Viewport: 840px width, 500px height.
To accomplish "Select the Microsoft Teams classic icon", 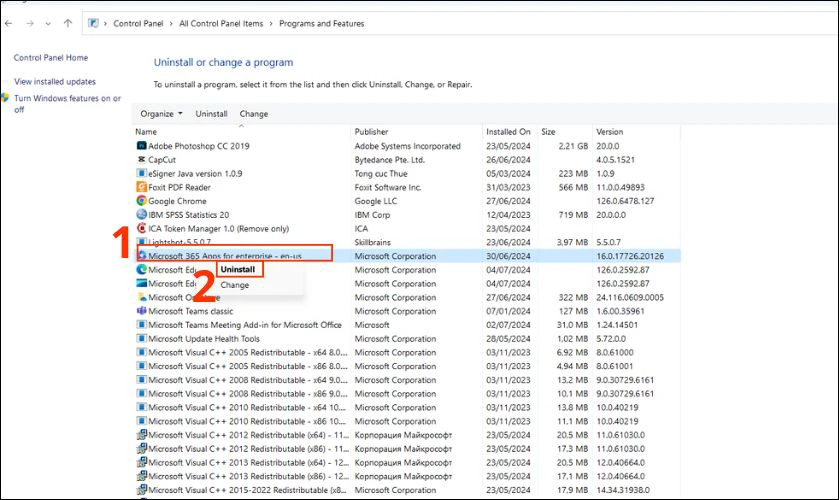I will 141,311.
